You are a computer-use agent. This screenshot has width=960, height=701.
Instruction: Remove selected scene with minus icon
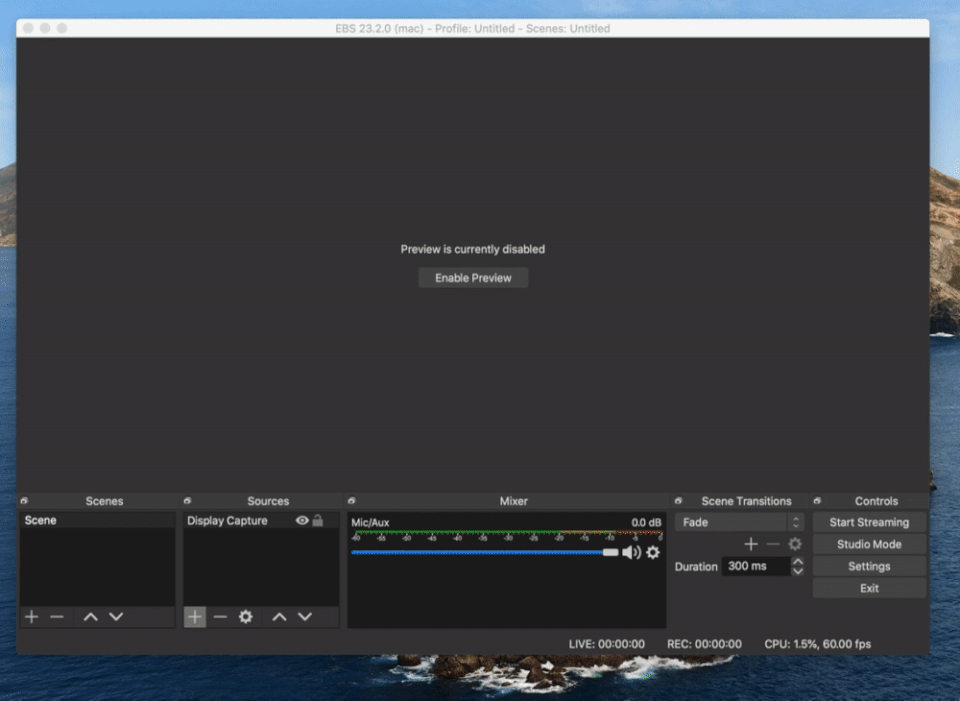point(57,617)
